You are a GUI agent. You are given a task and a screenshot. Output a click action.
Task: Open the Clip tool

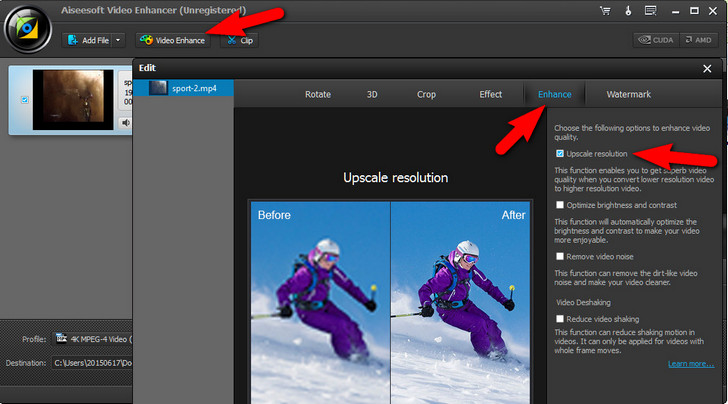240,40
